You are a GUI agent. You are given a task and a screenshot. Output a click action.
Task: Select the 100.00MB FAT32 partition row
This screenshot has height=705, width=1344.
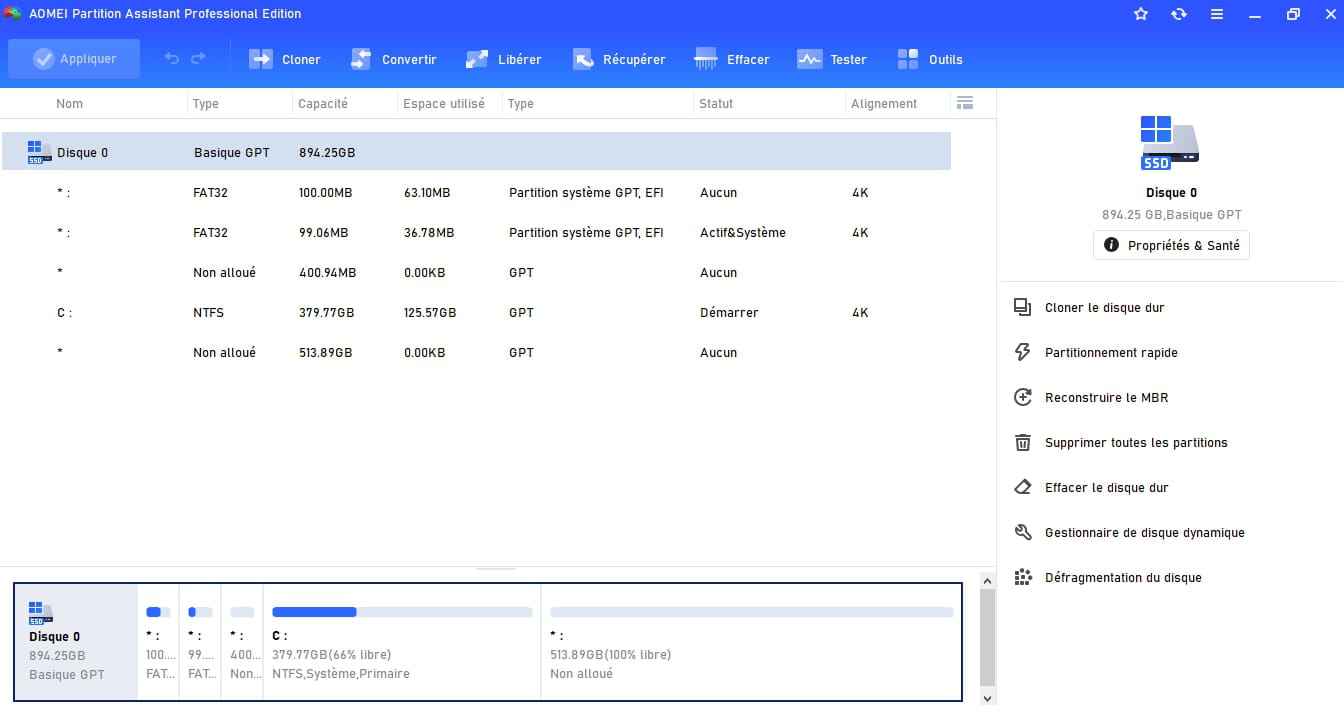tap(476, 193)
